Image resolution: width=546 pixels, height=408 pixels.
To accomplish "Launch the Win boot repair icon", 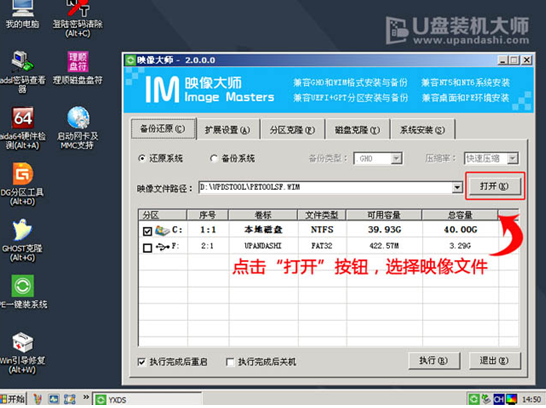I will (x=22, y=353).
